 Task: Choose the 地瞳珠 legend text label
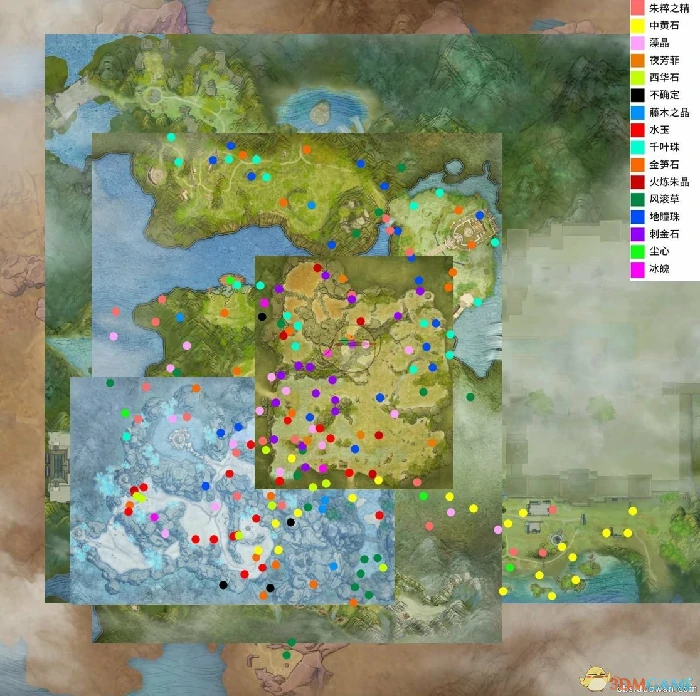pyautogui.click(x=666, y=218)
